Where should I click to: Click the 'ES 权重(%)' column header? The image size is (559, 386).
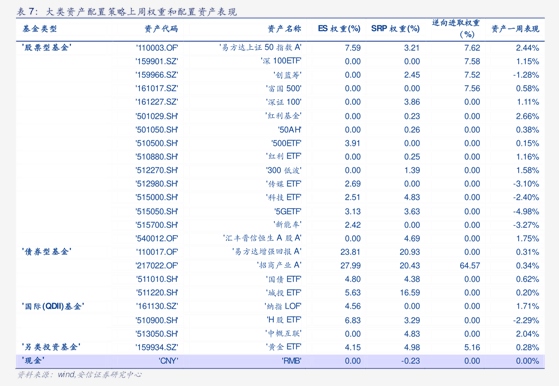(339, 29)
